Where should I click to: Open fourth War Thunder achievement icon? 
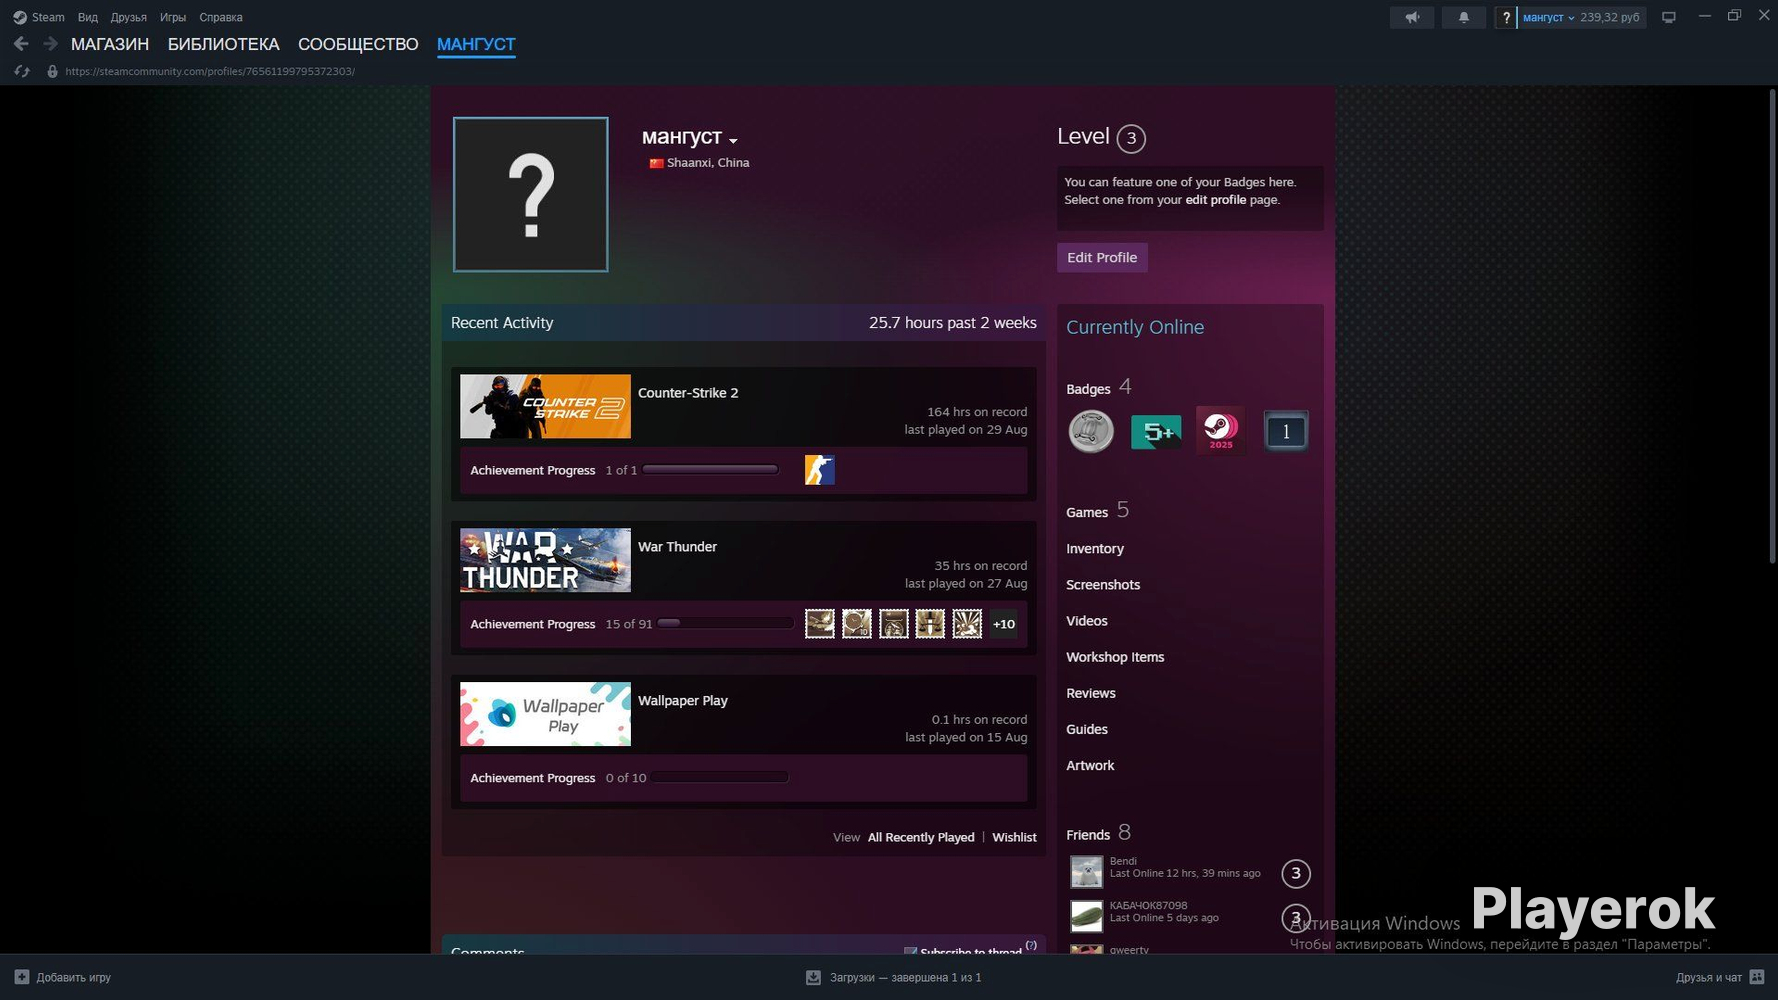[930, 624]
